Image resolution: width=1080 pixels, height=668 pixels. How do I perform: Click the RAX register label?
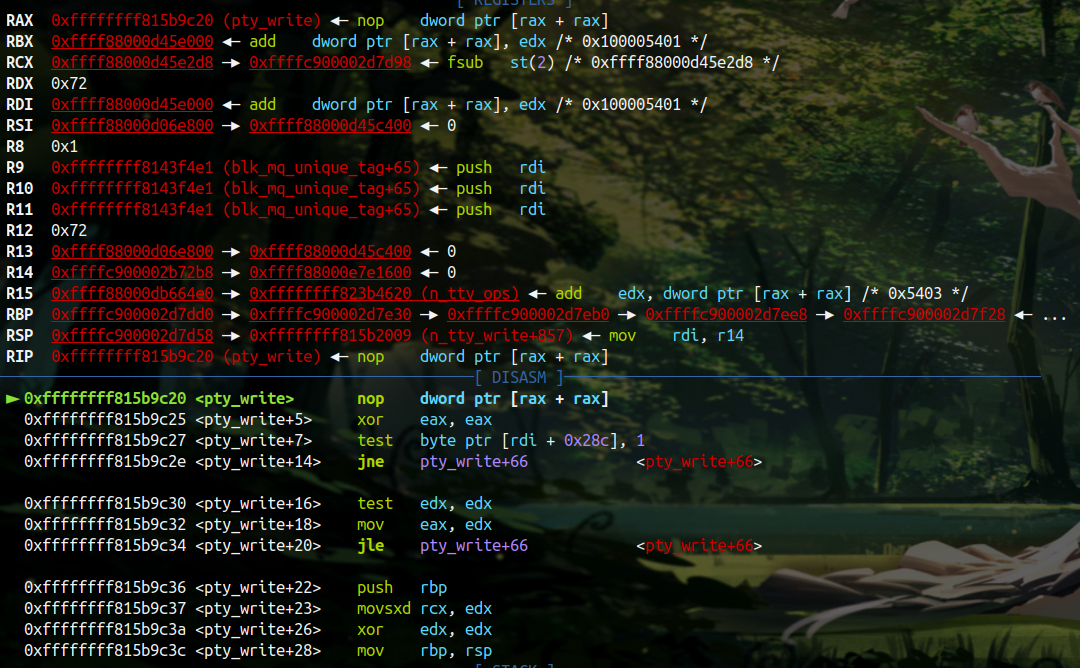pyautogui.click(x=18, y=20)
